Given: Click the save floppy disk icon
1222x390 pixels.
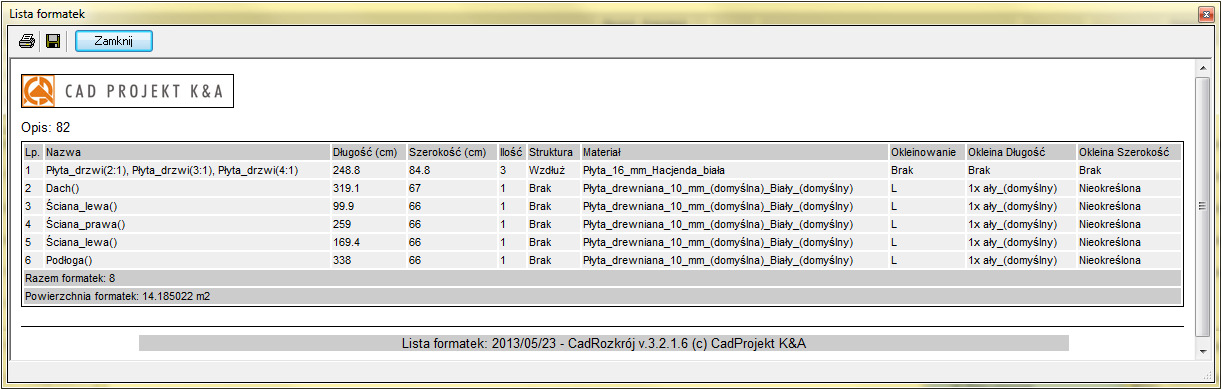Looking at the screenshot, I should [53, 41].
